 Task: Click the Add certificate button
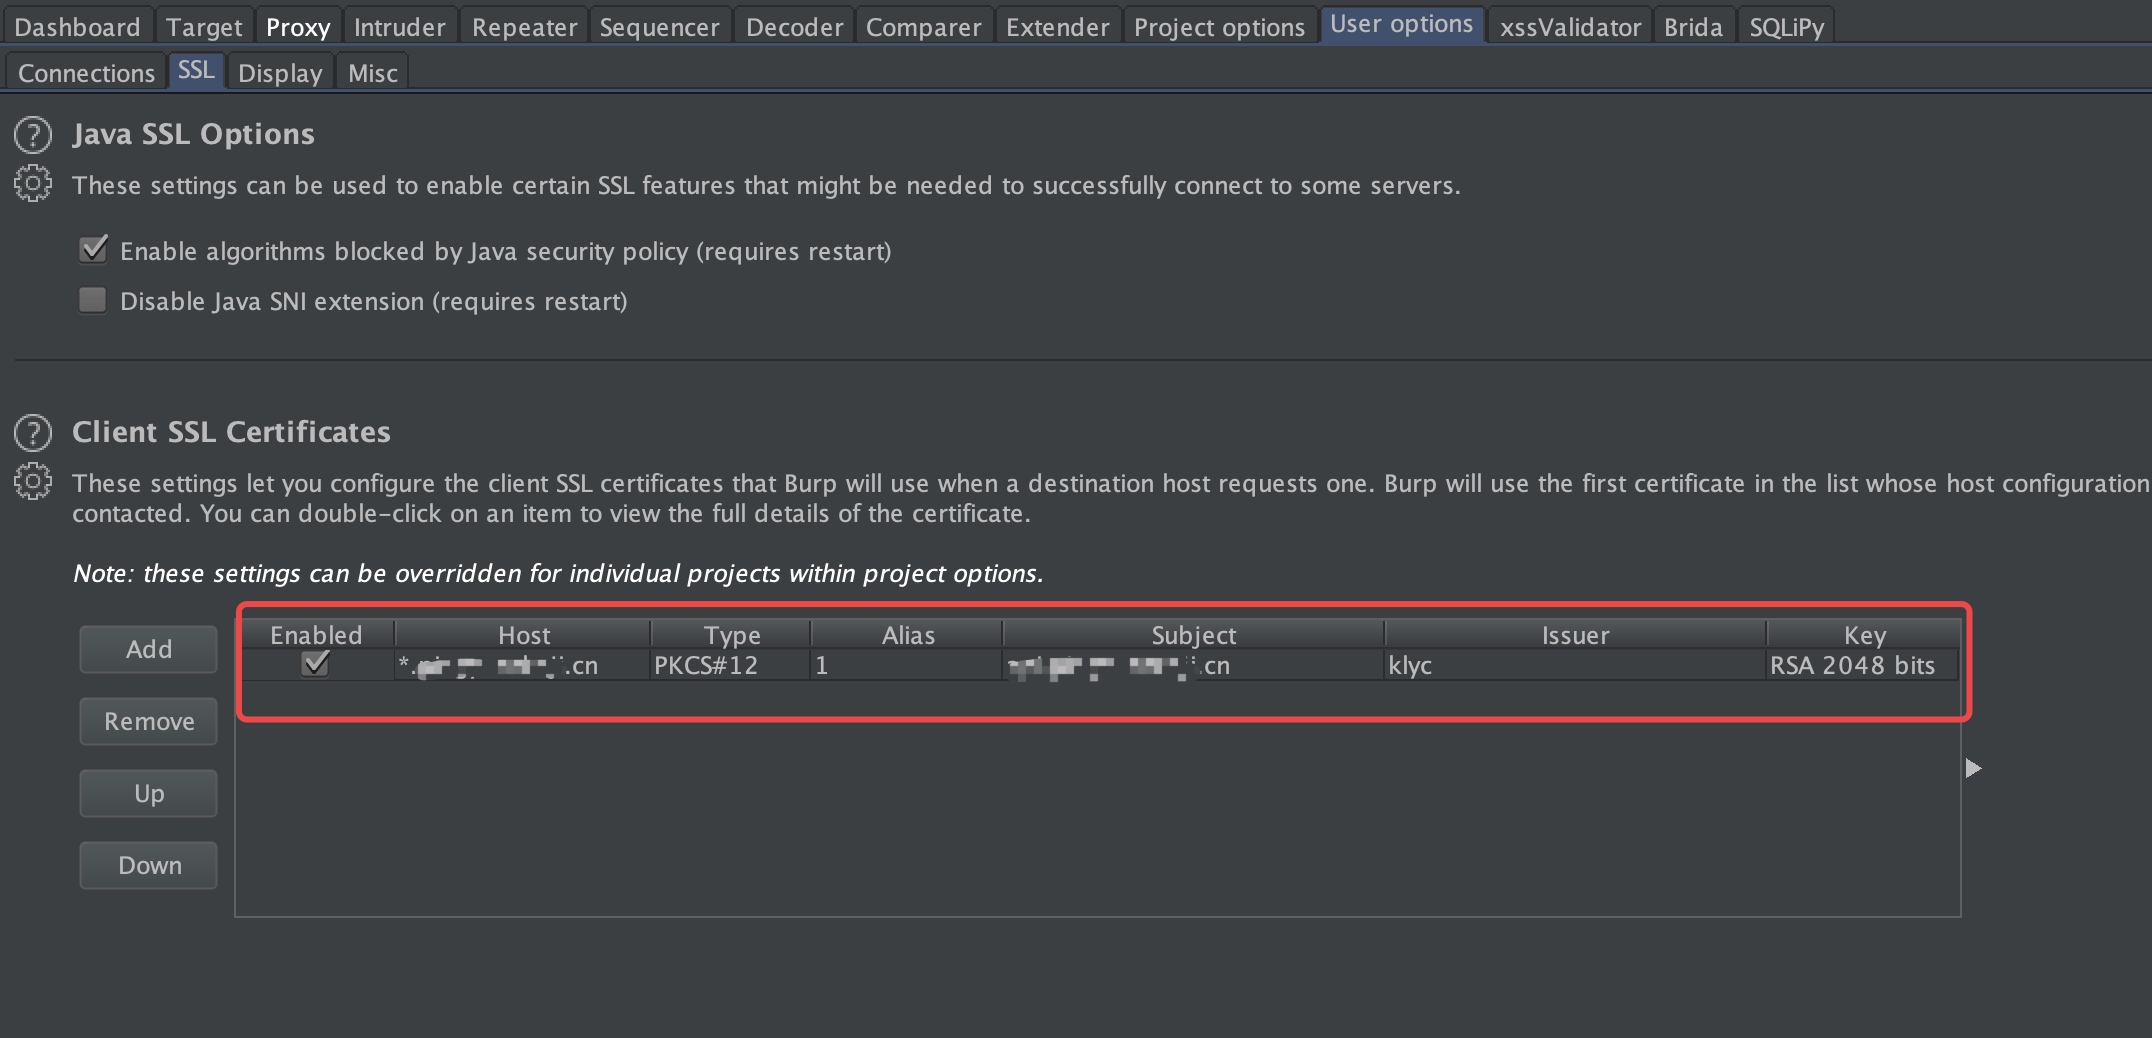(149, 649)
